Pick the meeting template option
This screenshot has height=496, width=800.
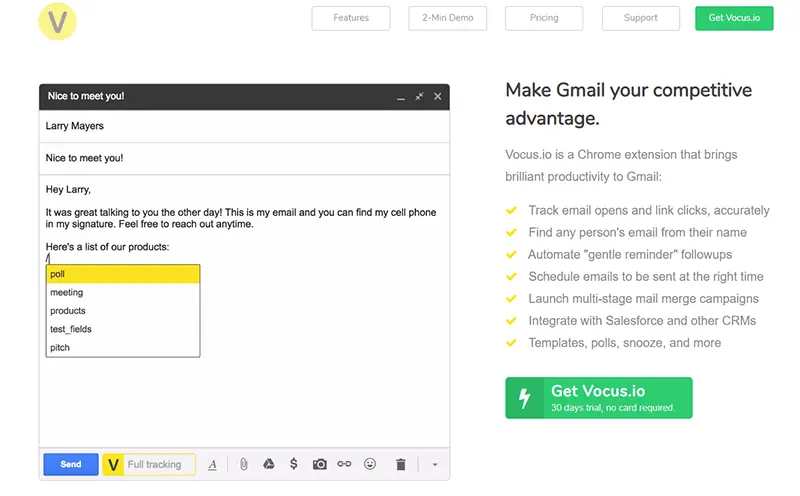point(123,292)
